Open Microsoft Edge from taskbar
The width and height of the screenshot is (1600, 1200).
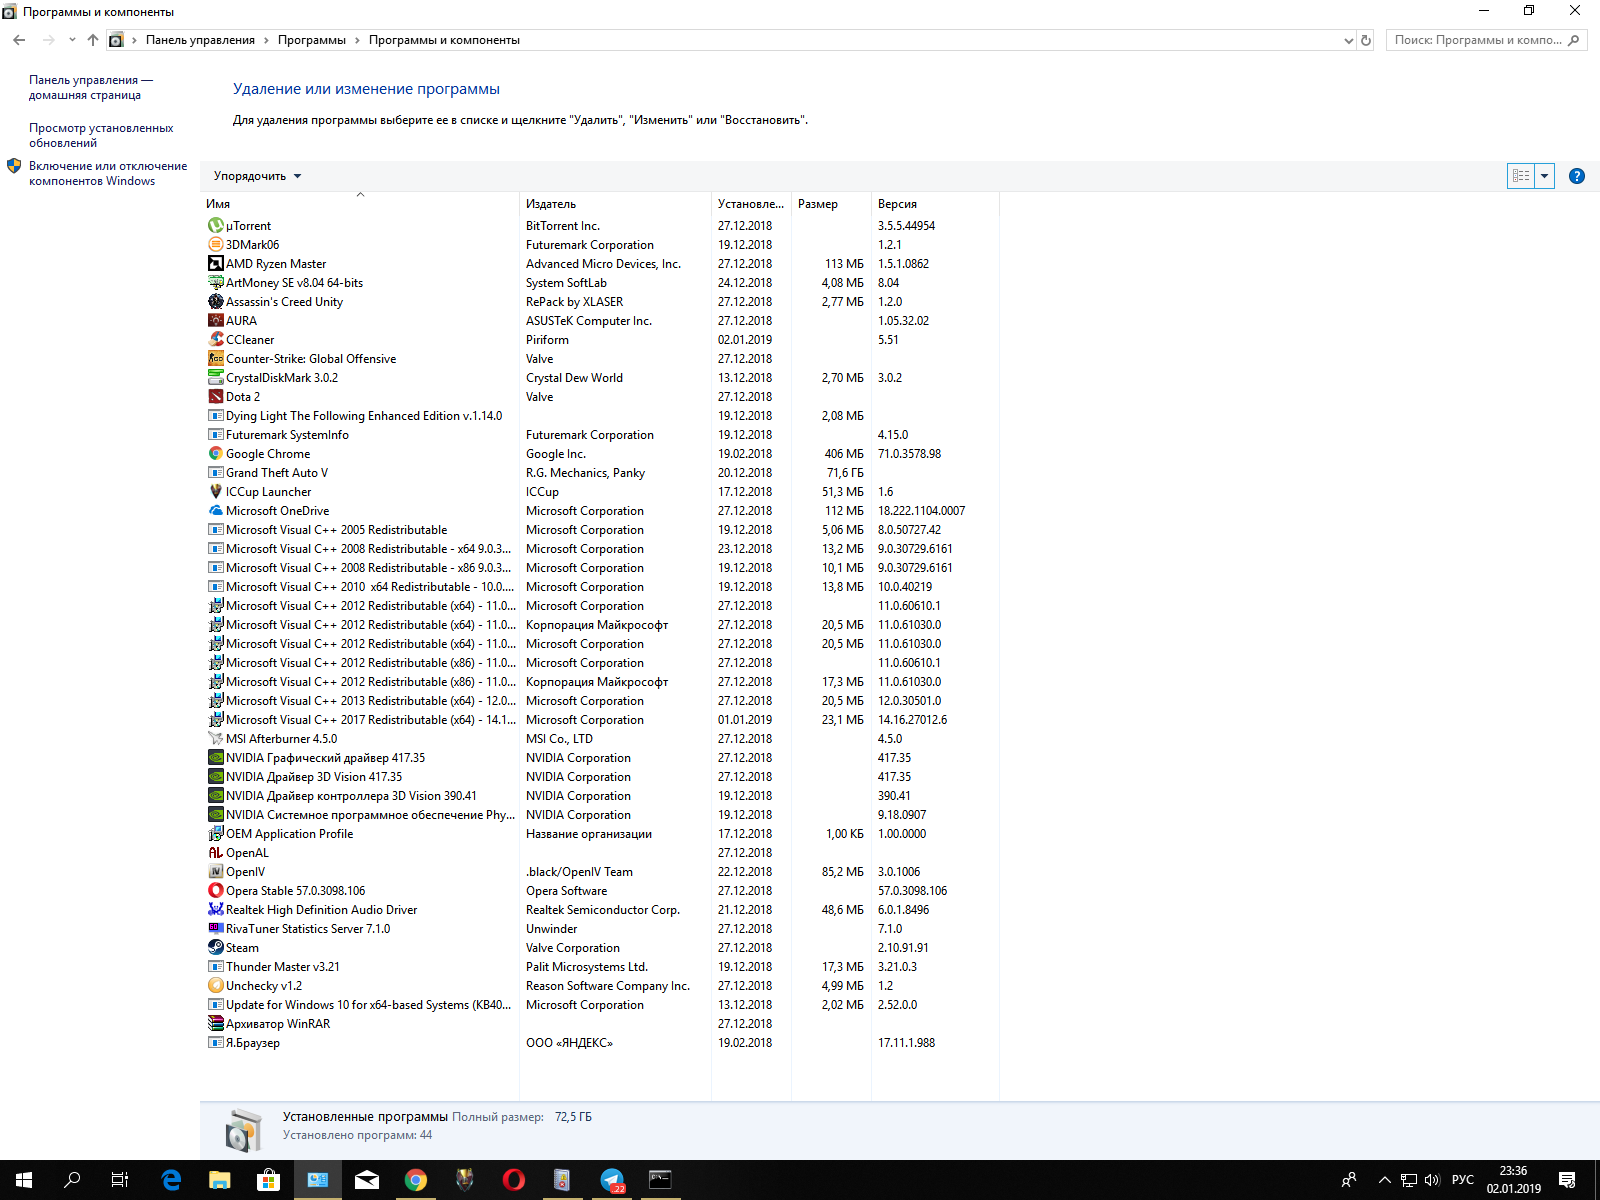point(171,1180)
